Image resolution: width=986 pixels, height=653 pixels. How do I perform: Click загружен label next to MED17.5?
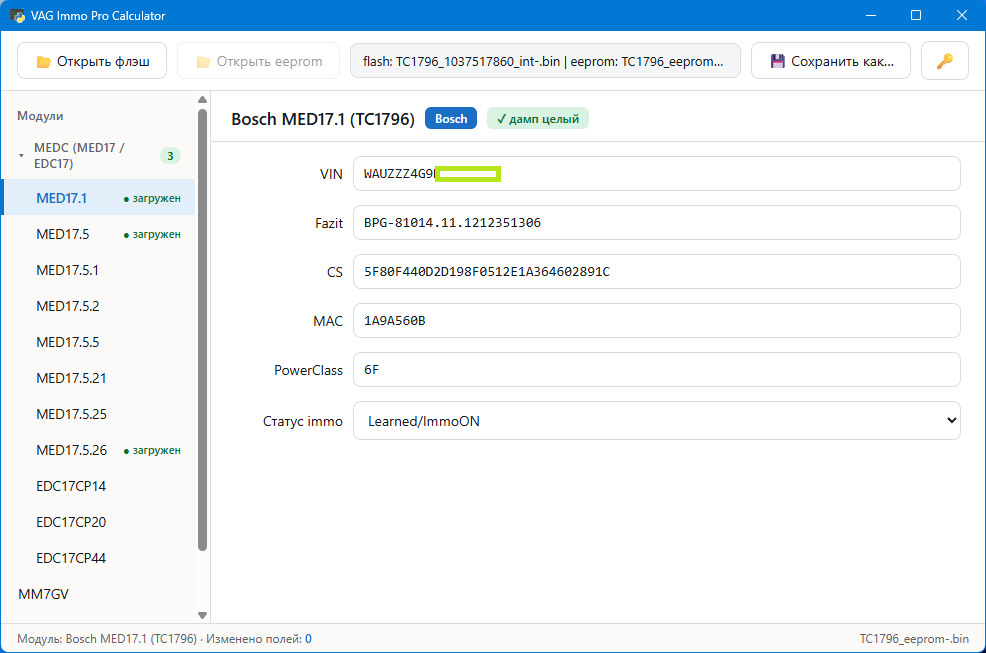[x=152, y=235]
